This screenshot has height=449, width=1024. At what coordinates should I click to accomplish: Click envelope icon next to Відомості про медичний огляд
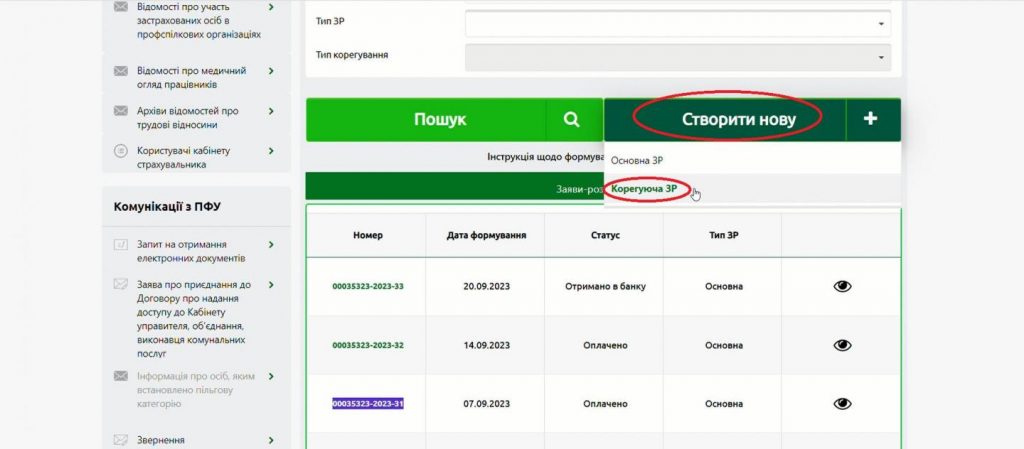(121, 72)
